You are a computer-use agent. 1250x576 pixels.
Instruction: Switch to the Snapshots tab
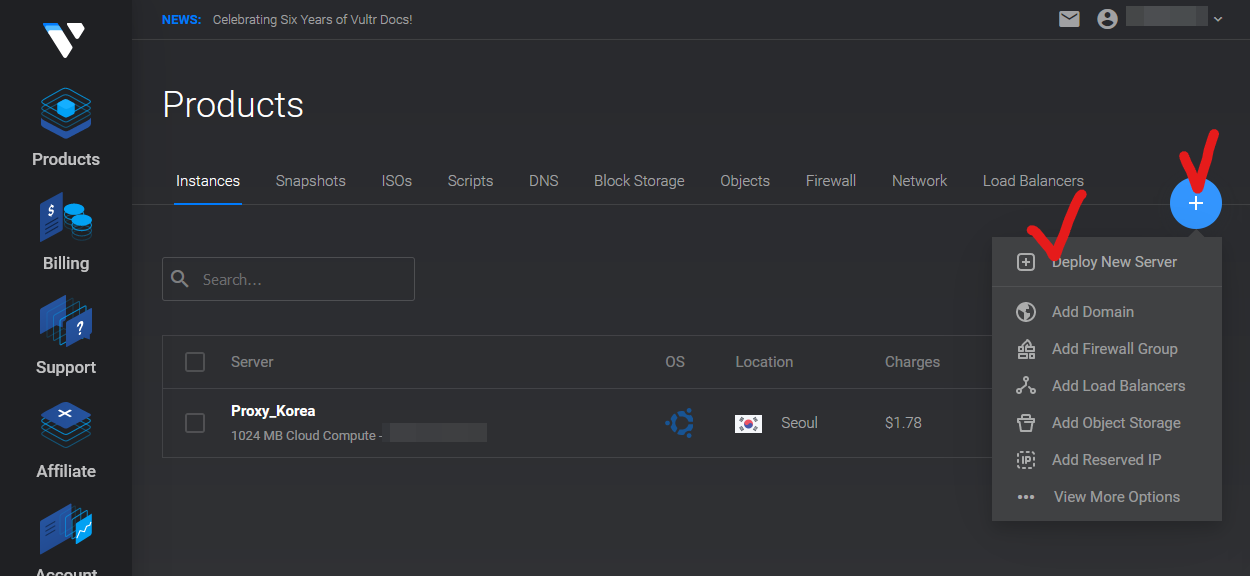click(311, 181)
